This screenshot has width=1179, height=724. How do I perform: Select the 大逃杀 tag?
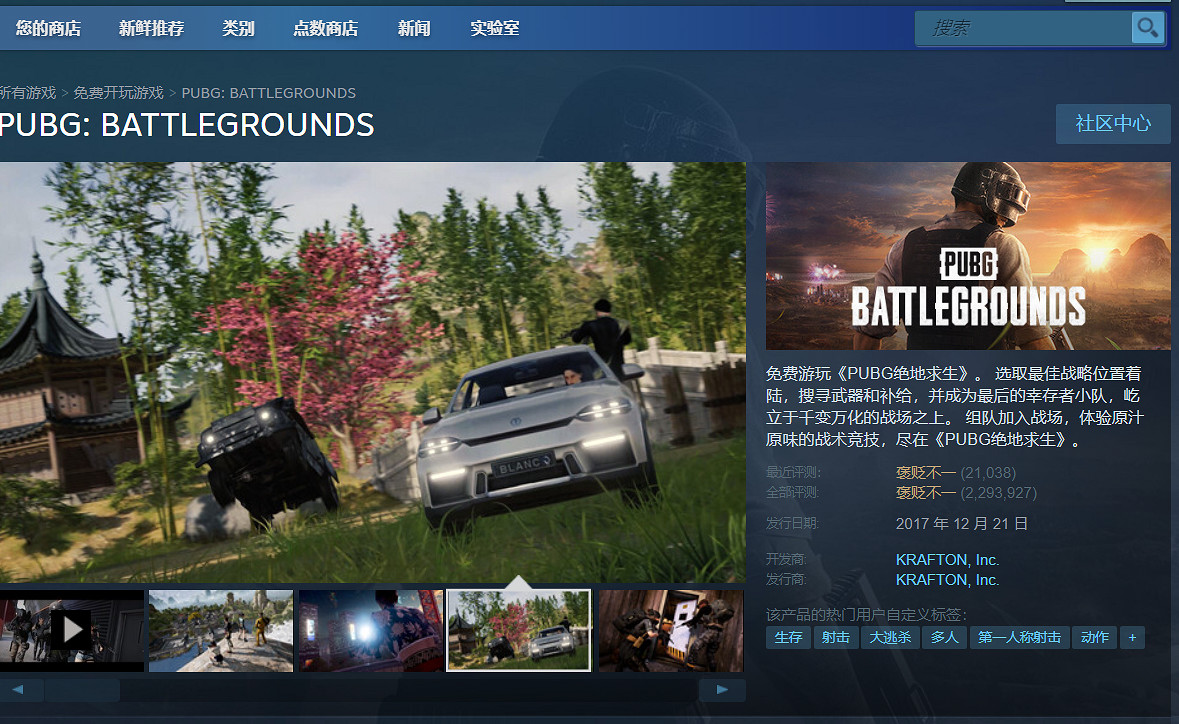[x=889, y=637]
